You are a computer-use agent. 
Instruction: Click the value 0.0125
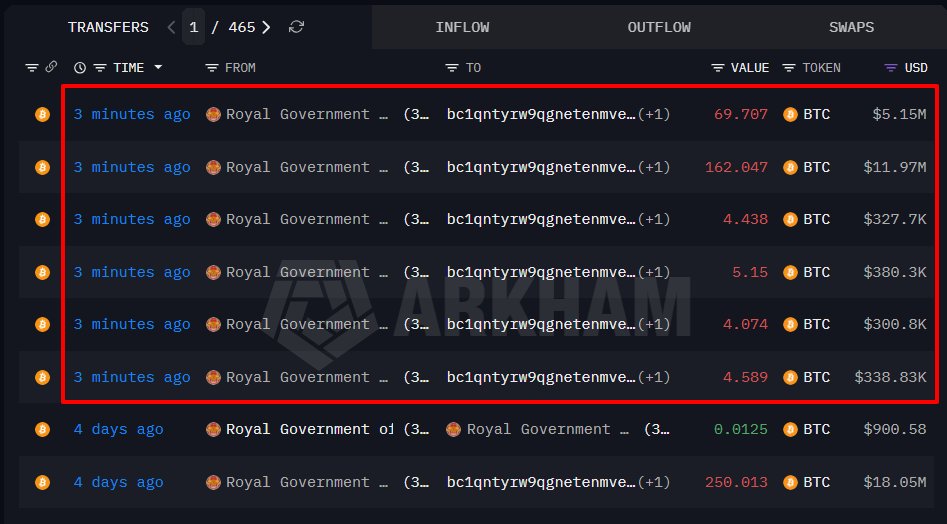point(741,429)
